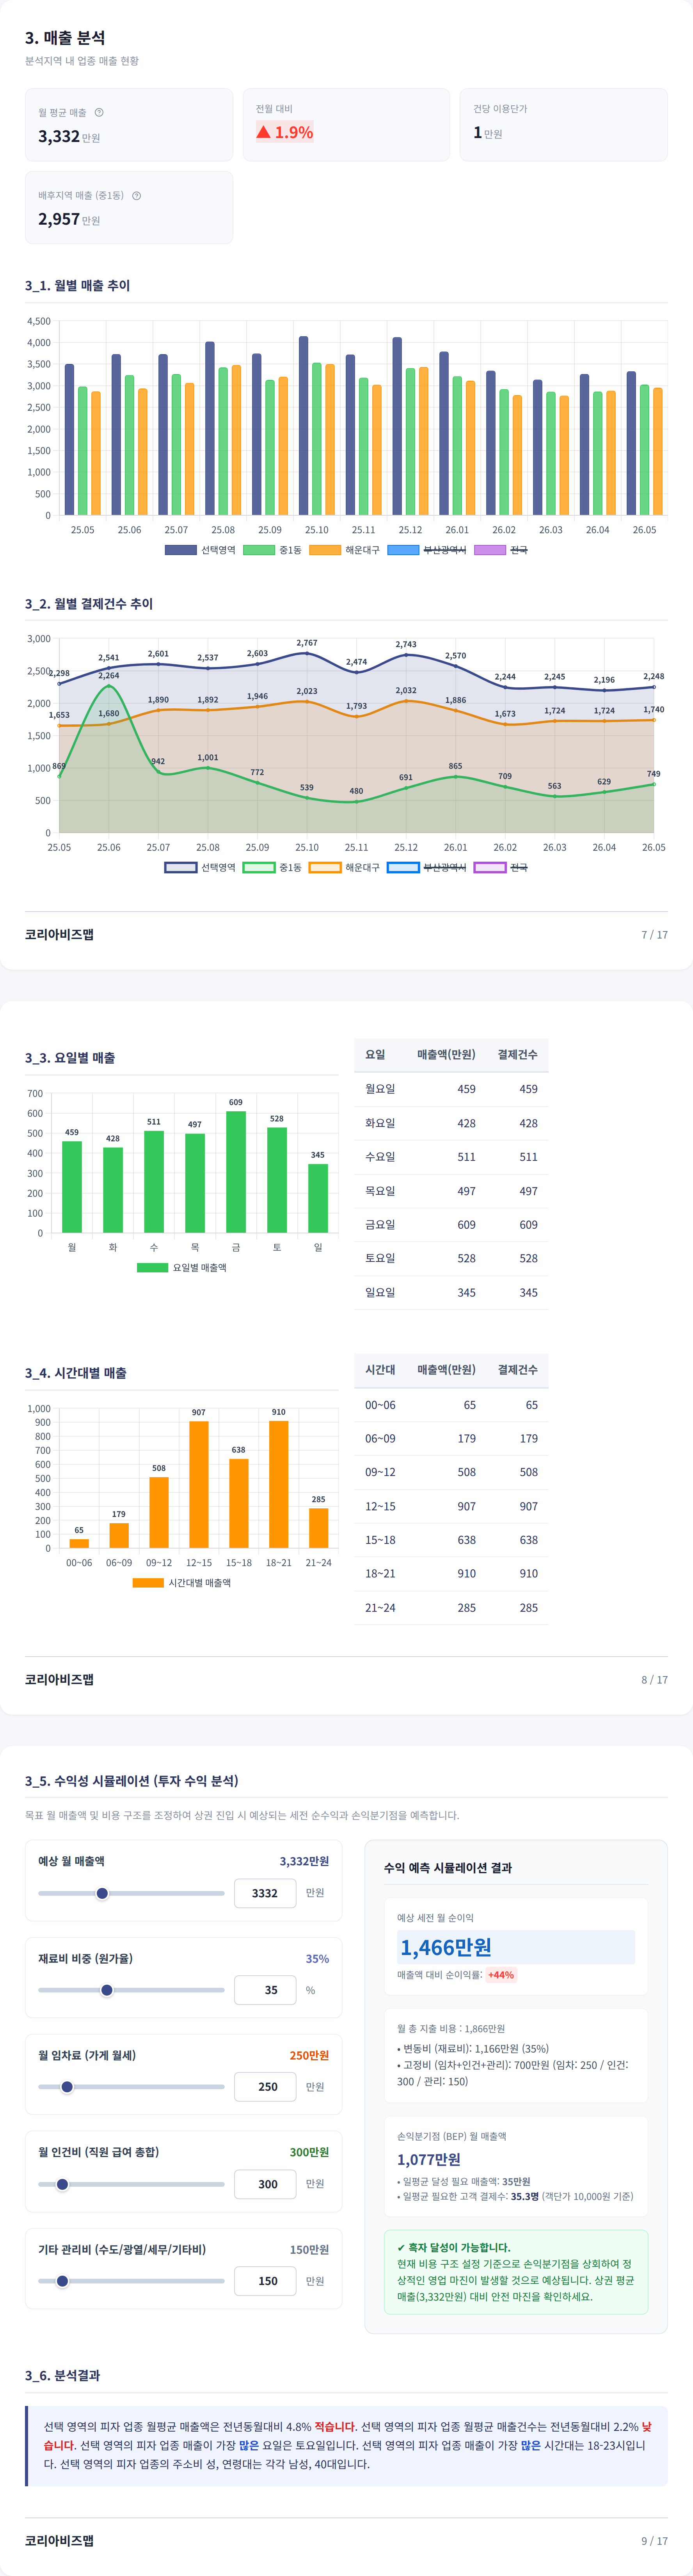Viewport: 693px width, 2576px height.
Task: Click the 18~21 row label in 시간대 table
Action: tap(380, 1574)
